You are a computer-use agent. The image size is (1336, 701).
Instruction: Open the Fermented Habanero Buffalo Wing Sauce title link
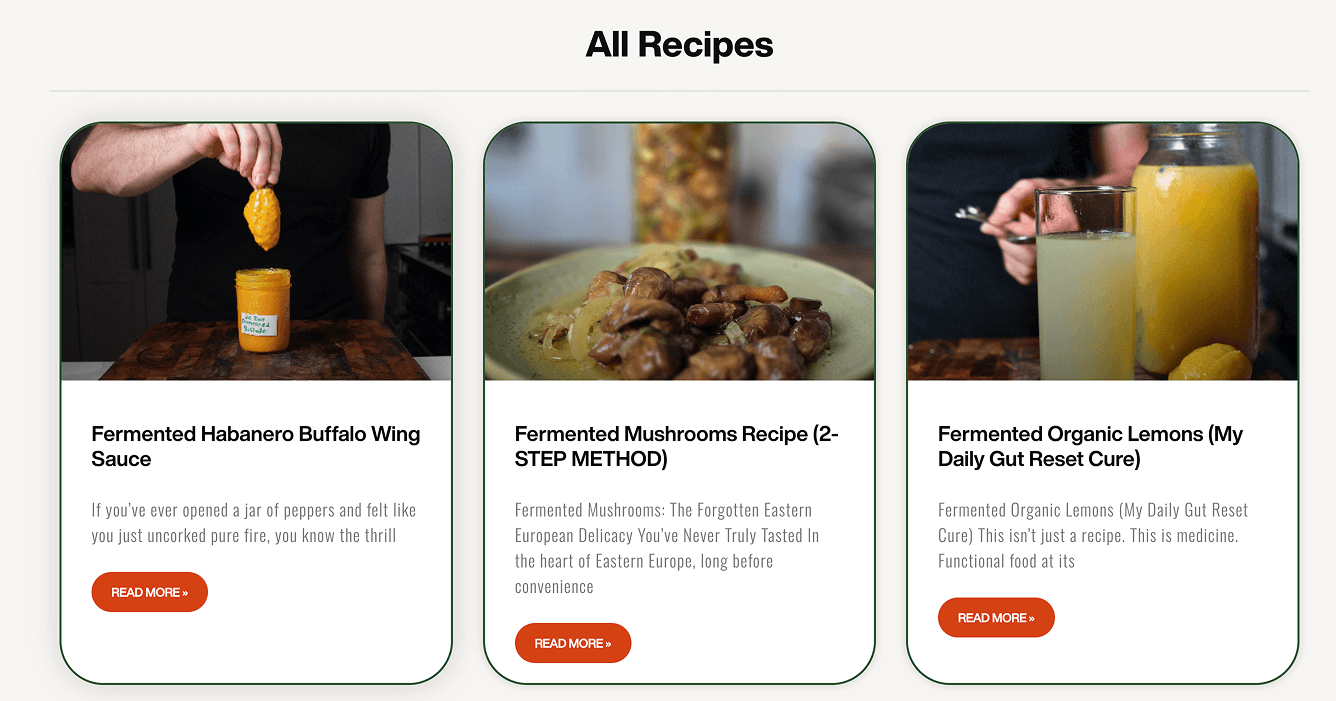tap(255, 446)
